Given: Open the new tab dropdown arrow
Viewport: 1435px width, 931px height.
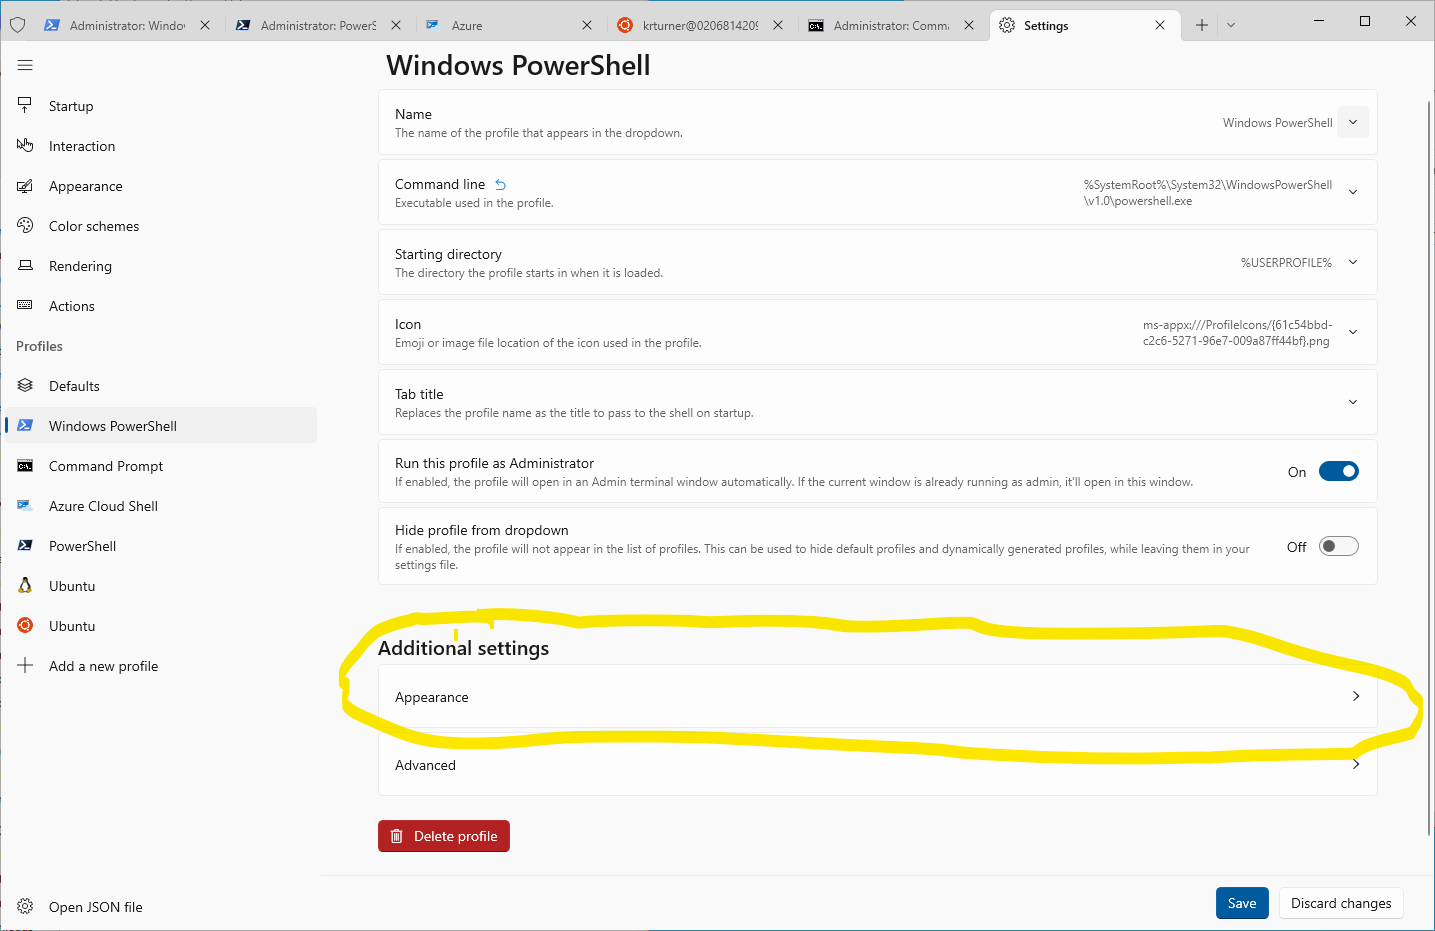Looking at the screenshot, I should click(1231, 25).
